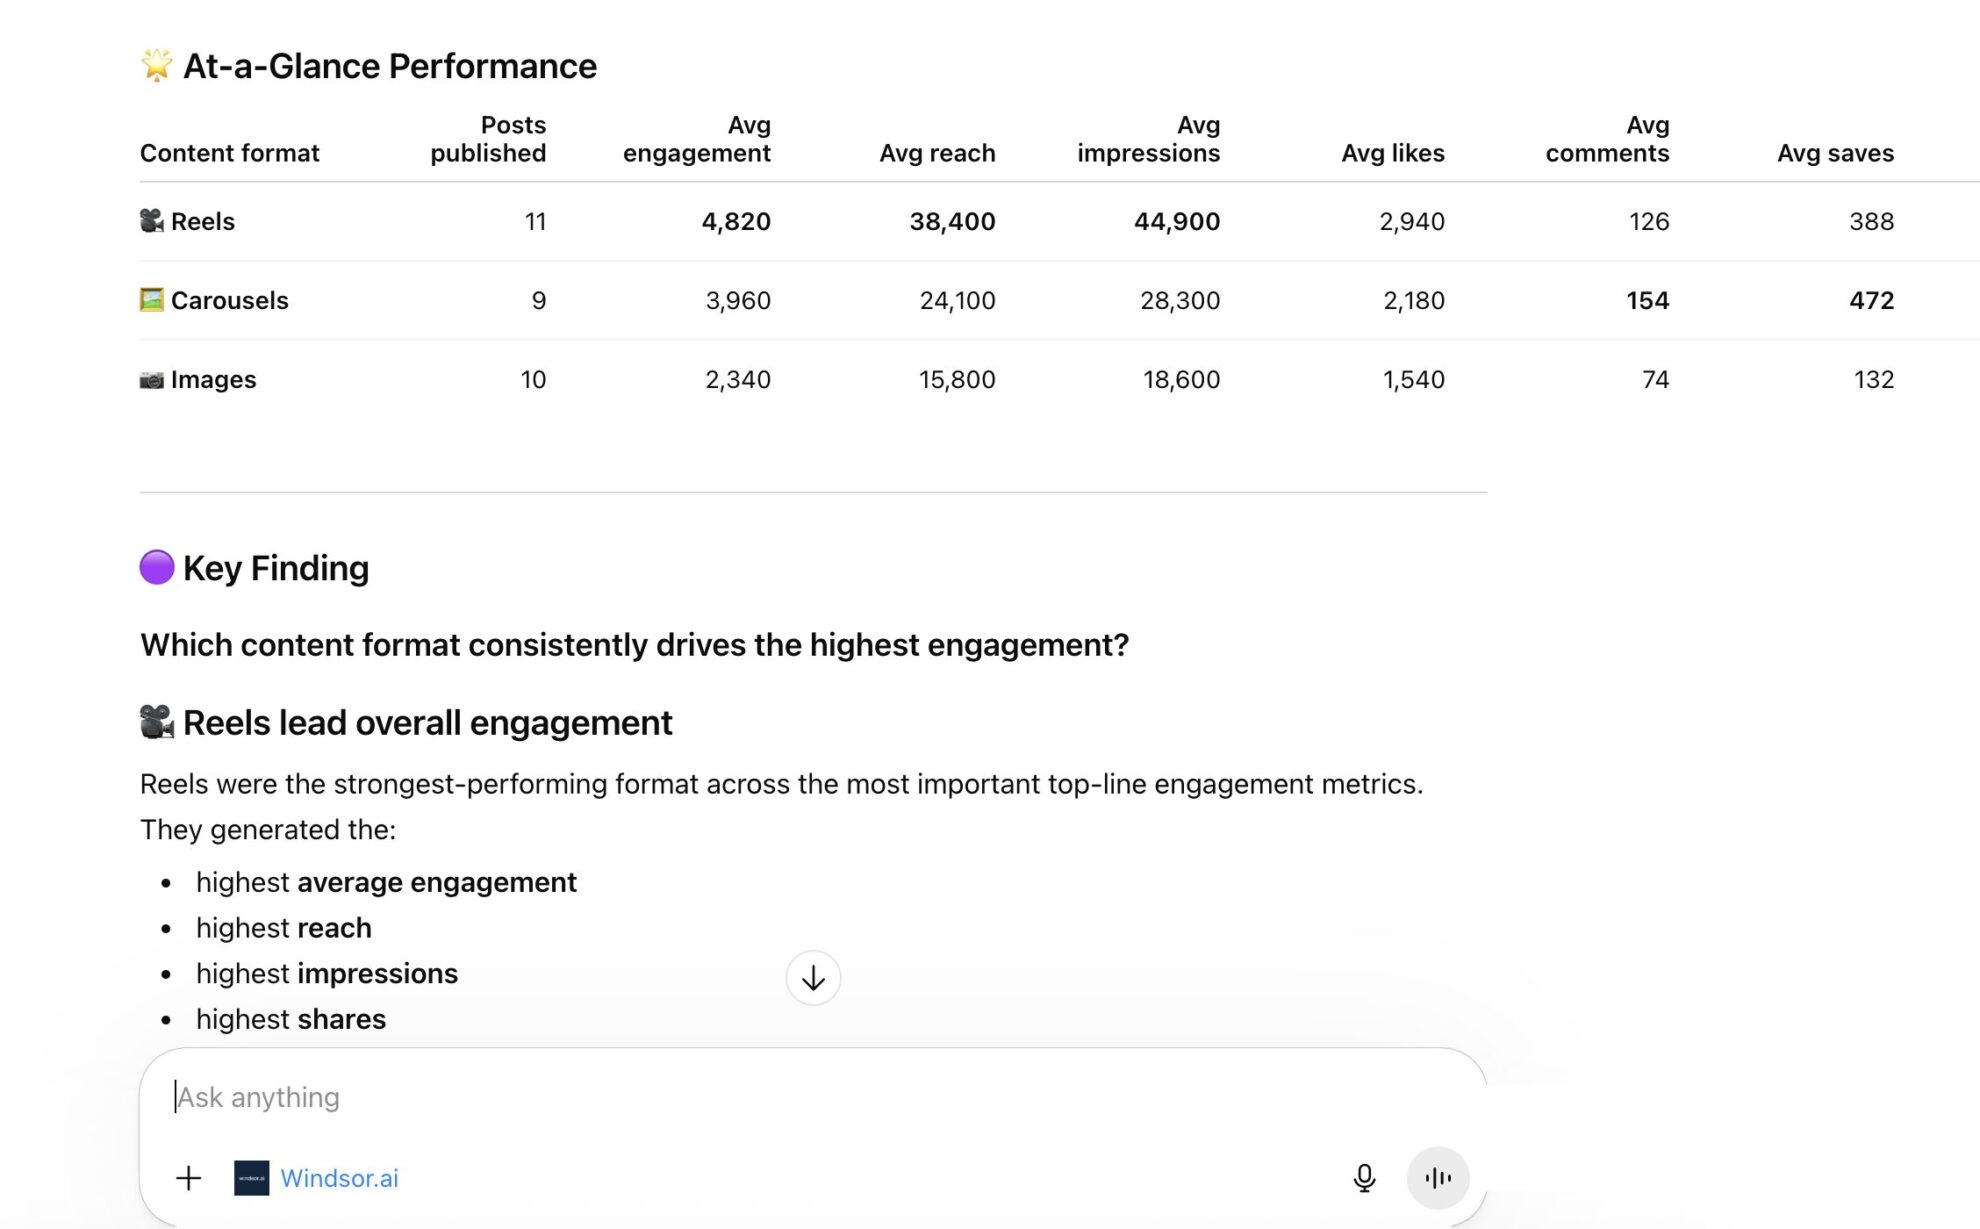This screenshot has width=1980, height=1229.
Task: Select the Avg saves column header
Action: pyautogui.click(x=1836, y=153)
